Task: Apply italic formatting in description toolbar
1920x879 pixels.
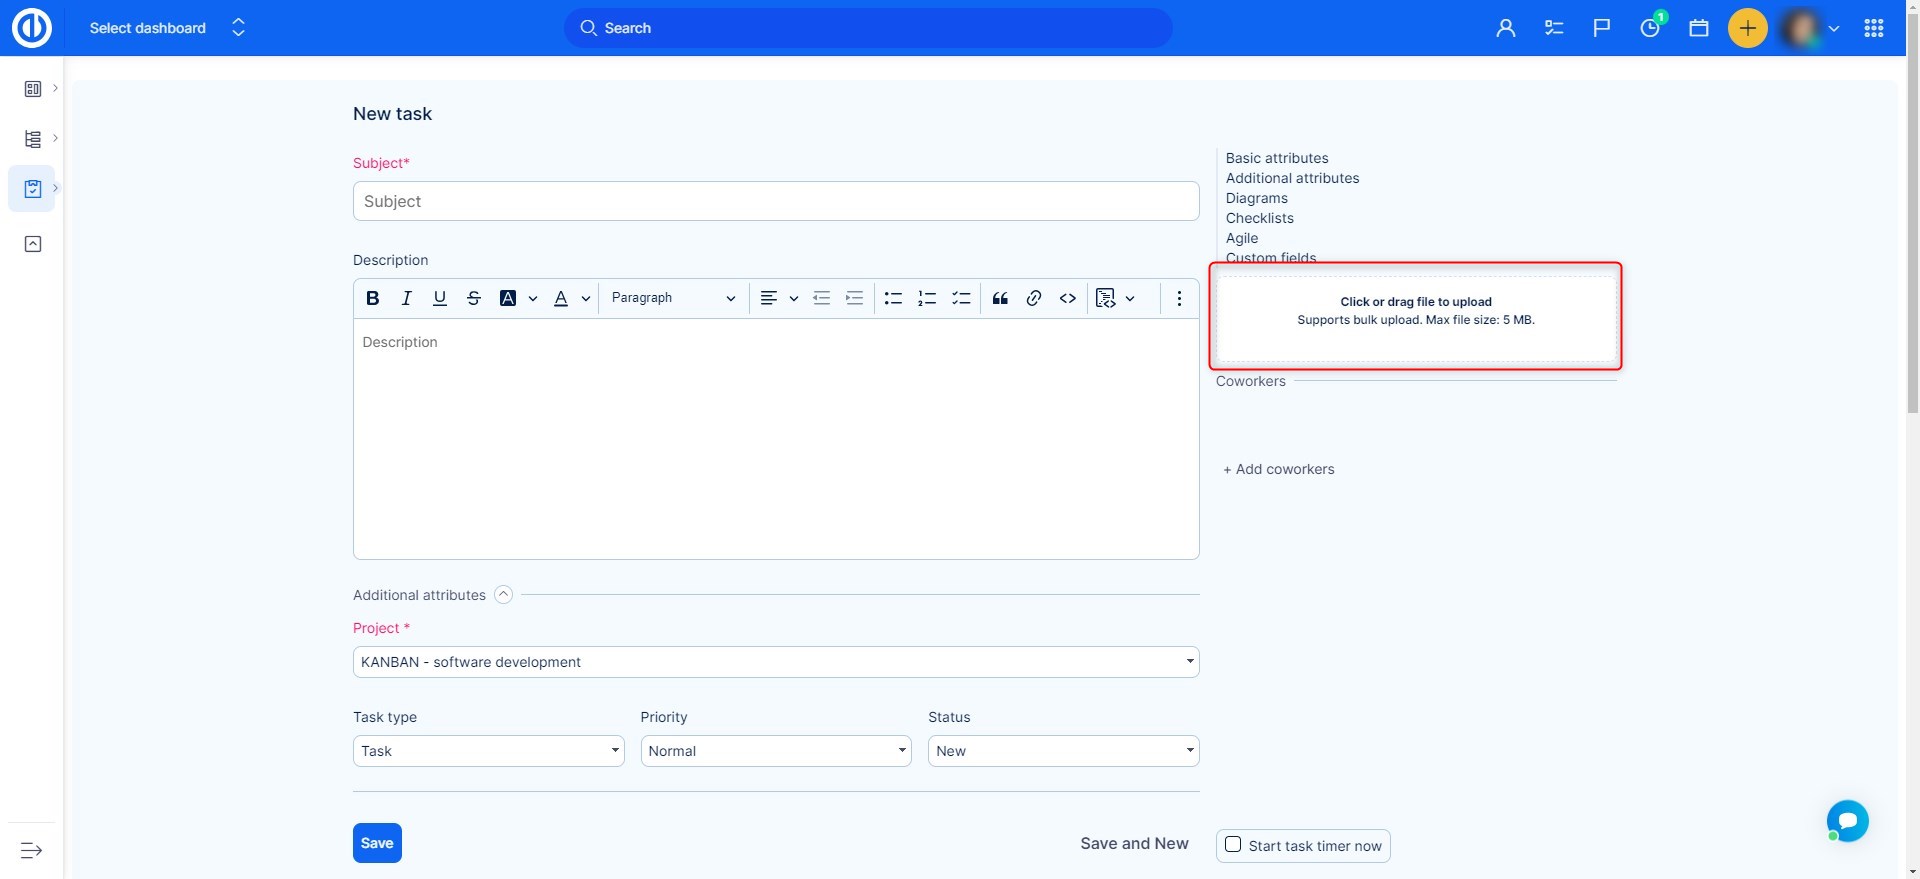Action: [406, 298]
